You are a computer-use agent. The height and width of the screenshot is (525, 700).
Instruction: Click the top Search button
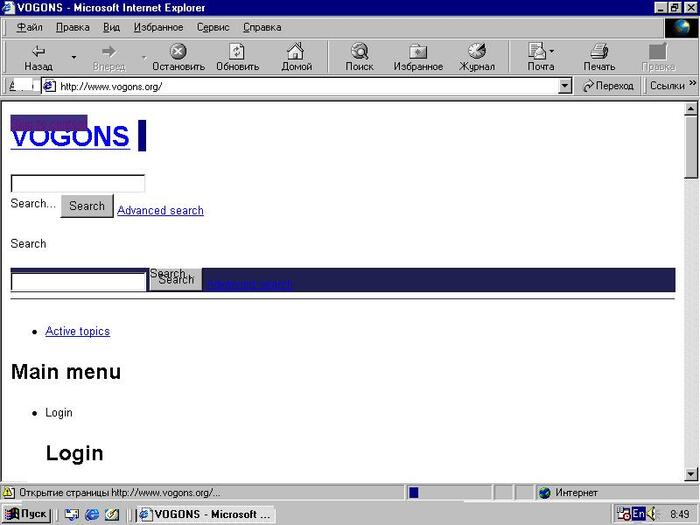[87, 206]
